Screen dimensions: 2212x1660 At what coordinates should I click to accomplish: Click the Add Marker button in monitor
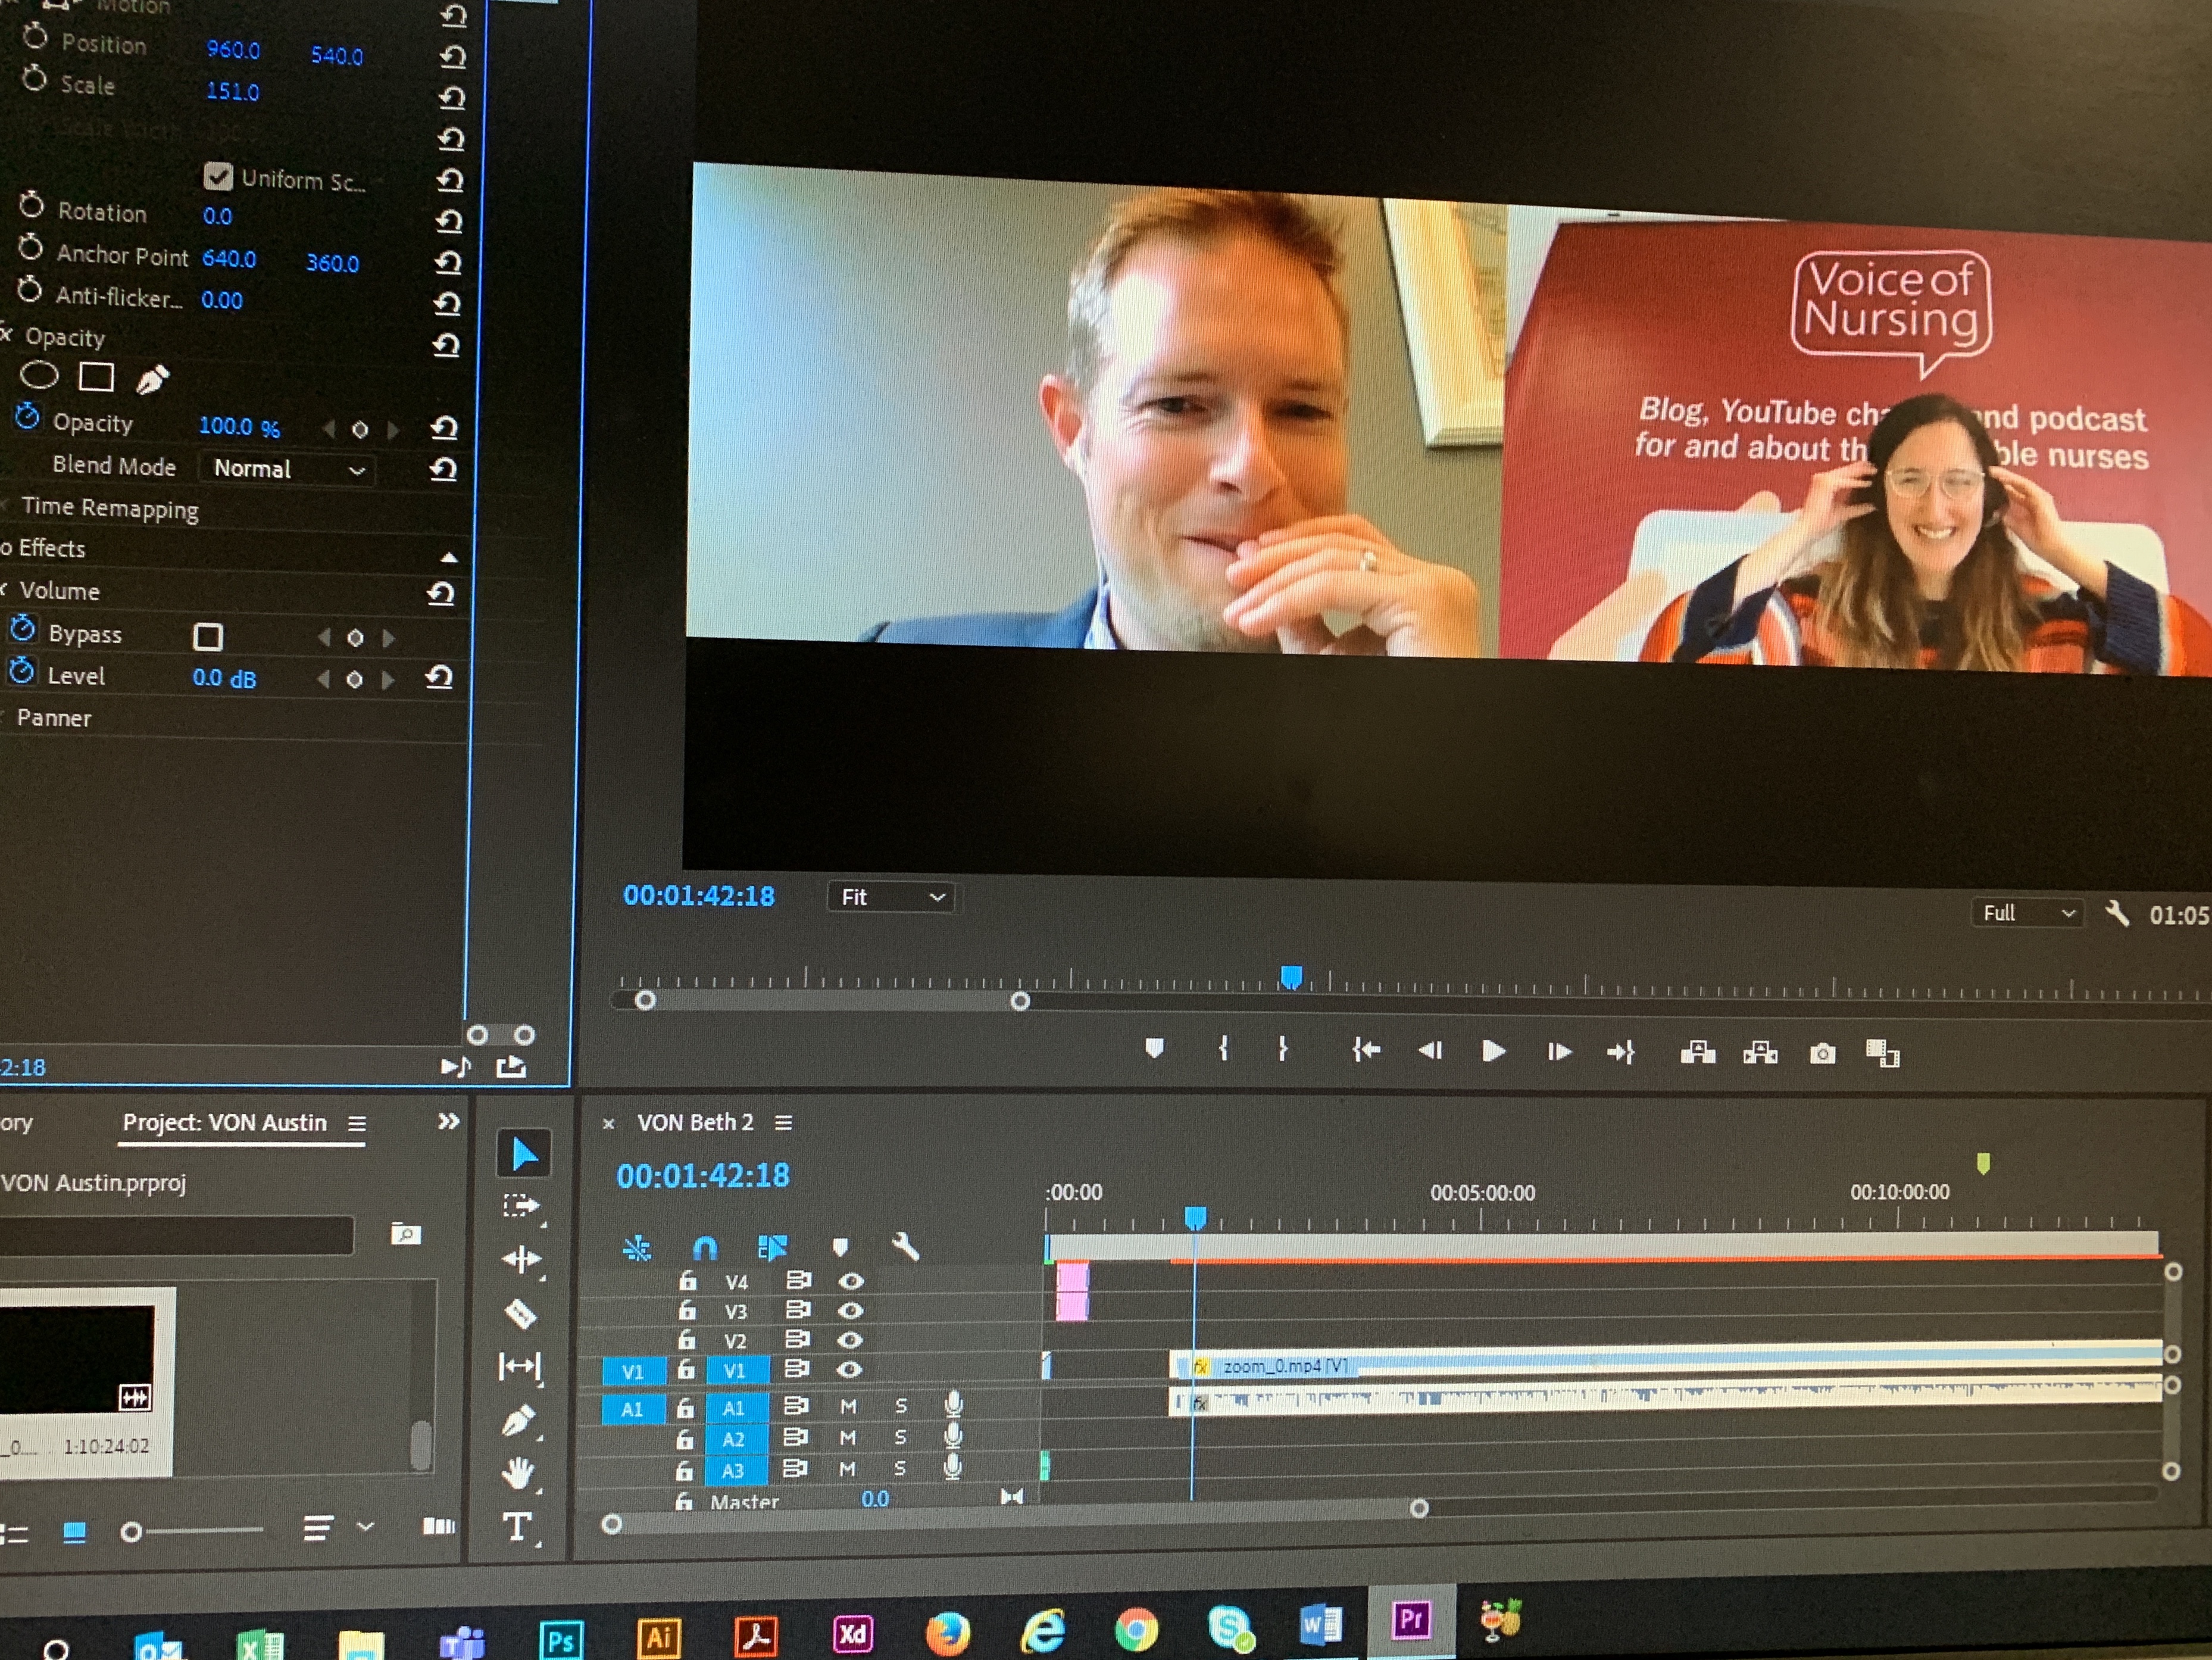coord(1154,1048)
